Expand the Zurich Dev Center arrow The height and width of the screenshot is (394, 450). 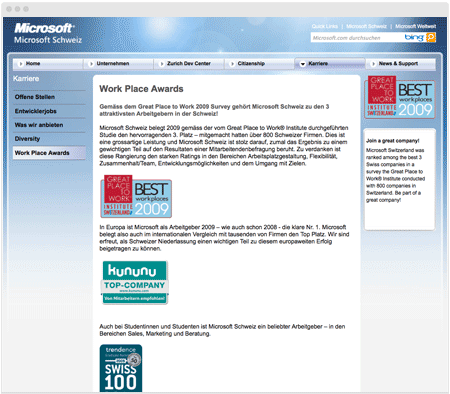point(162,64)
